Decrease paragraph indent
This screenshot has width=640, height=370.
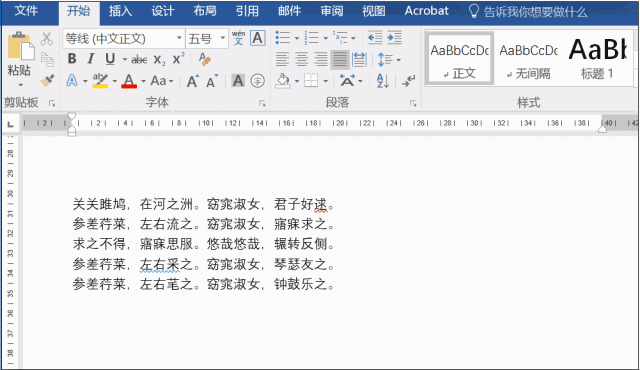(375, 38)
